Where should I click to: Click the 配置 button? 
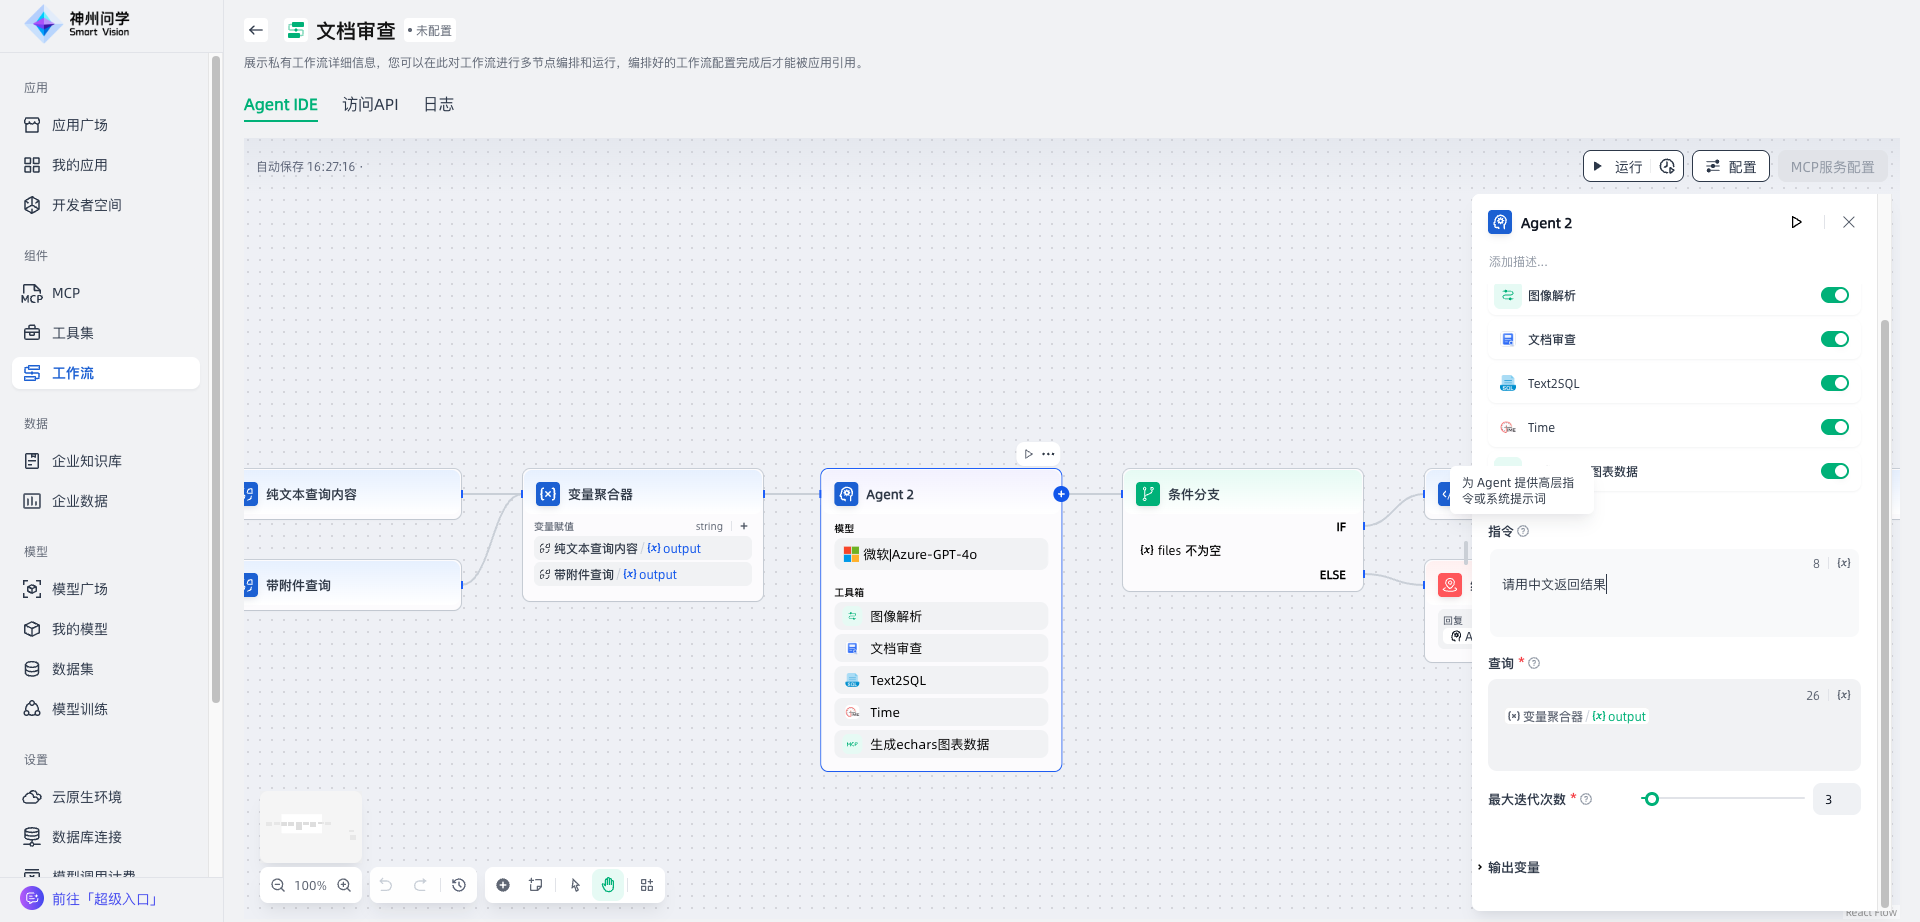[x=1730, y=166]
